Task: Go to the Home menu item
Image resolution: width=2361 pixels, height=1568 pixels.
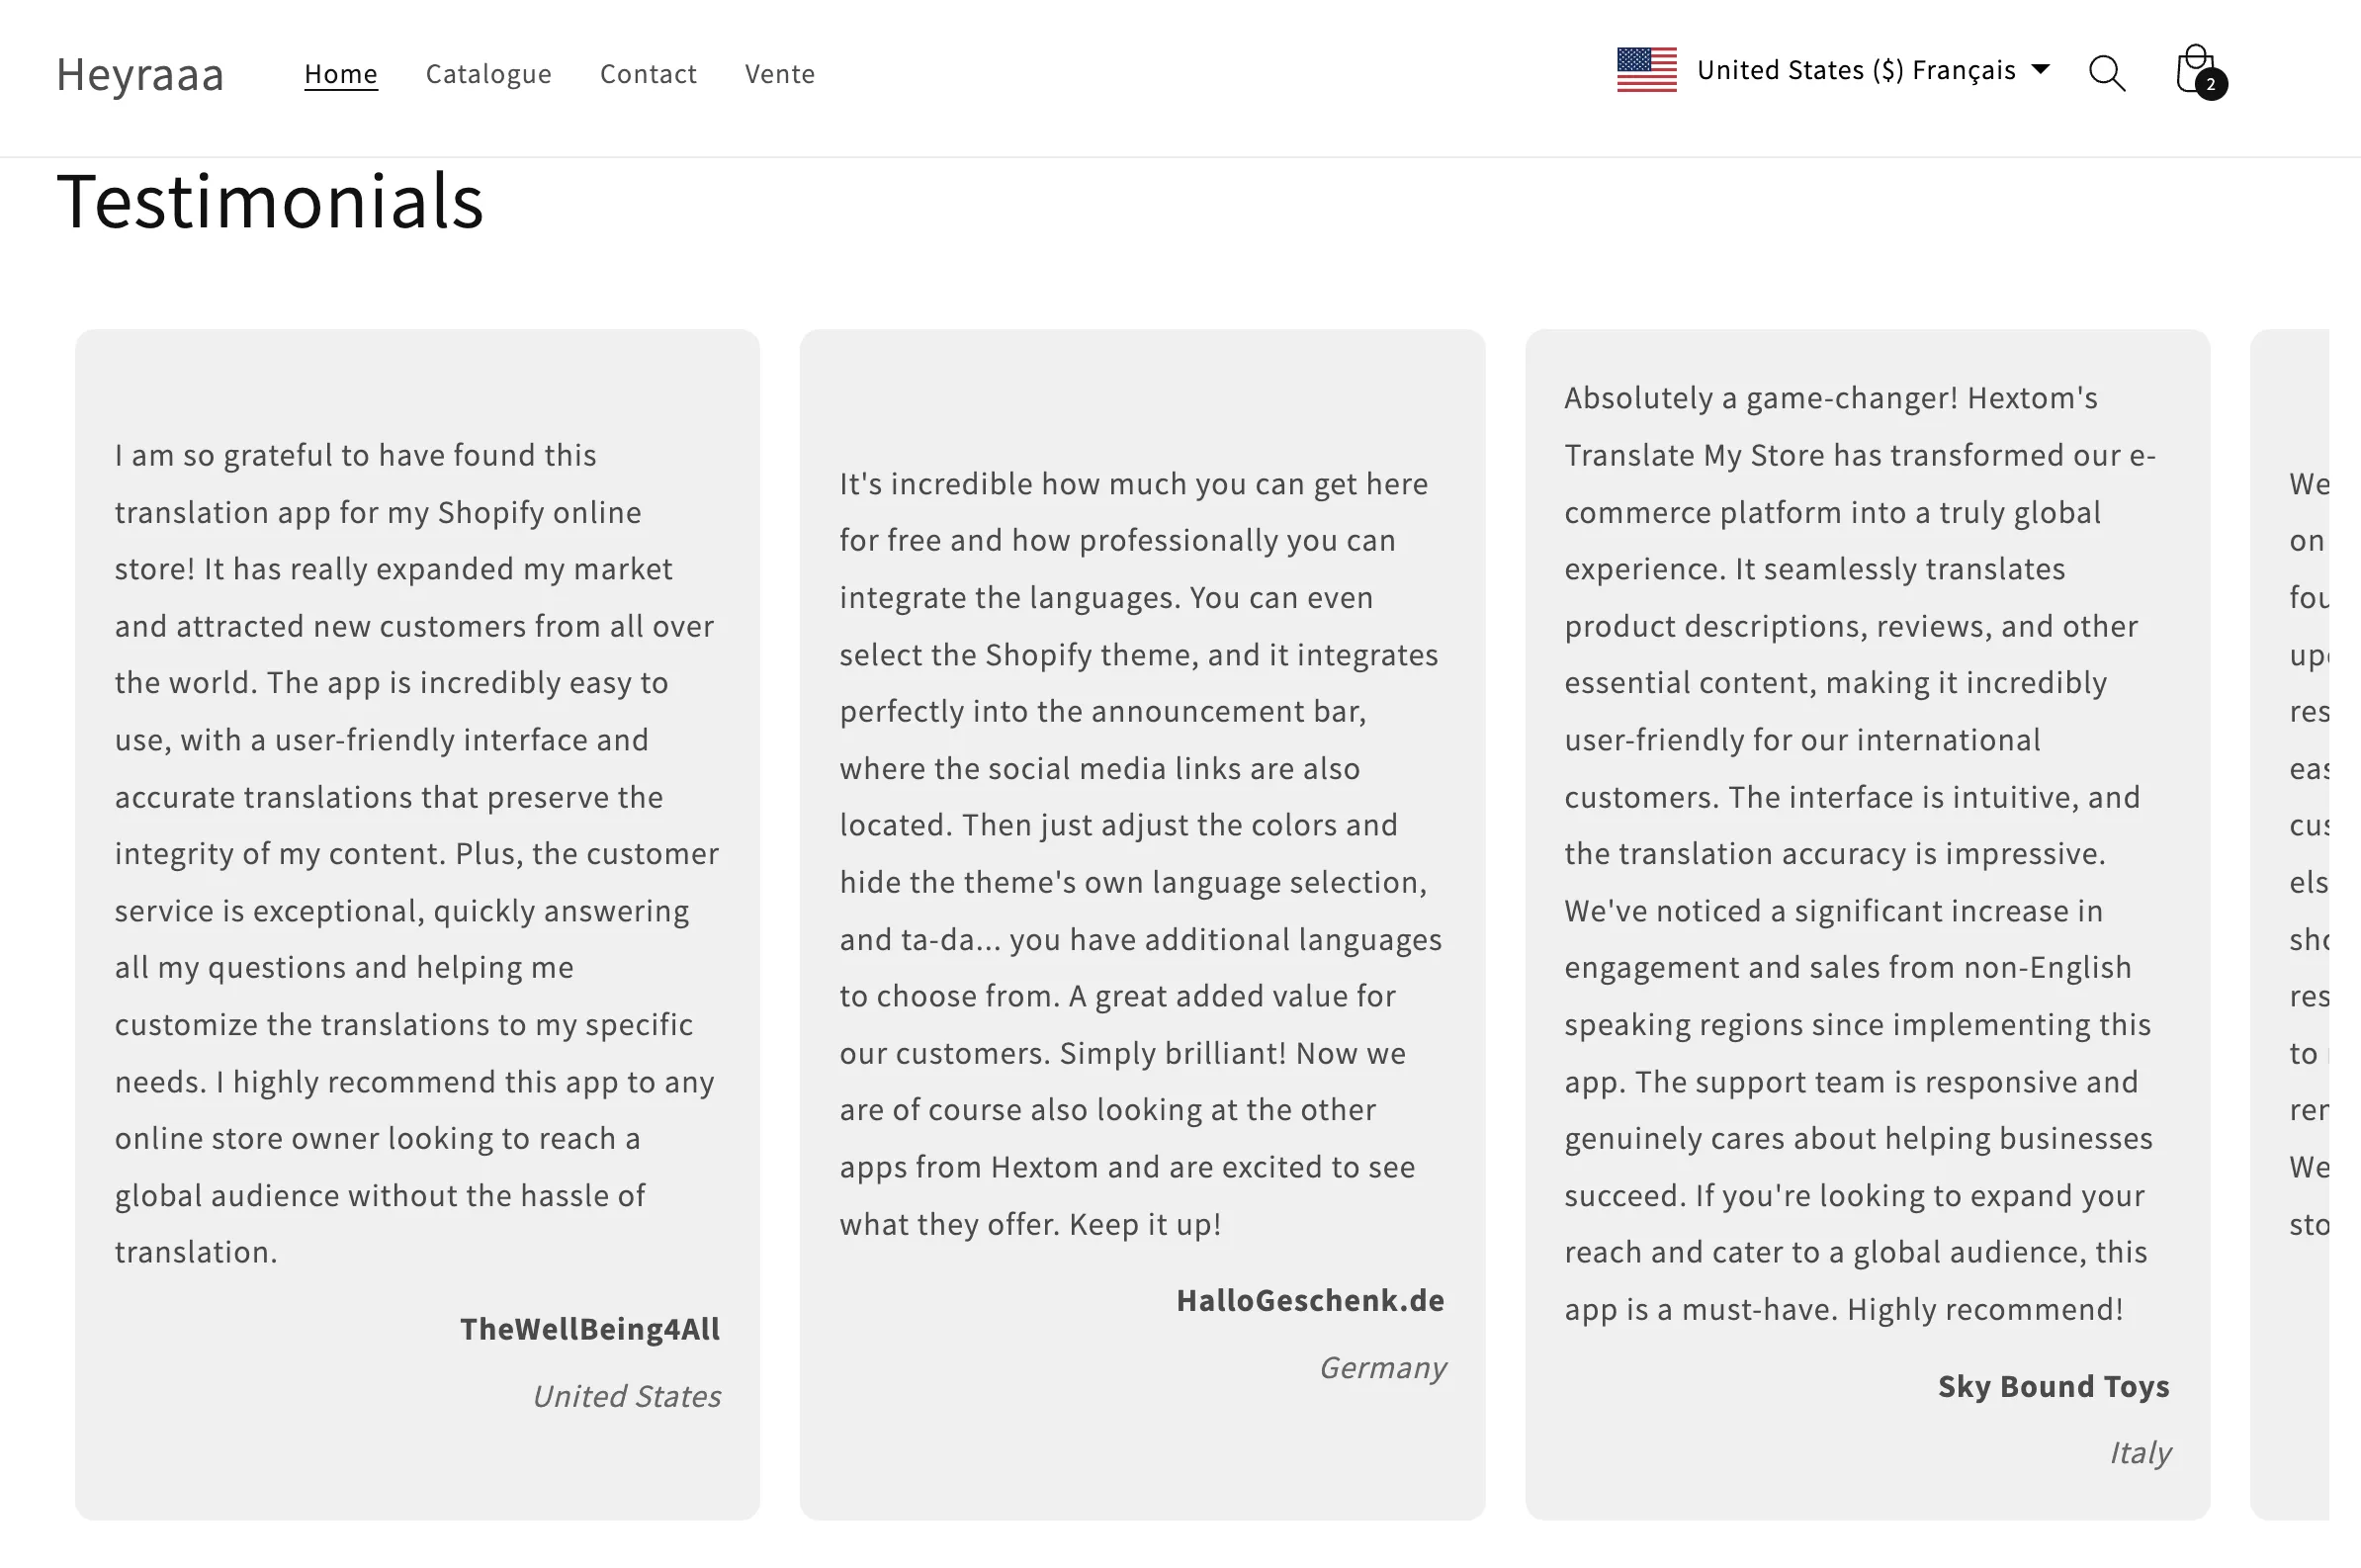Action: pyautogui.click(x=341, y=74)
